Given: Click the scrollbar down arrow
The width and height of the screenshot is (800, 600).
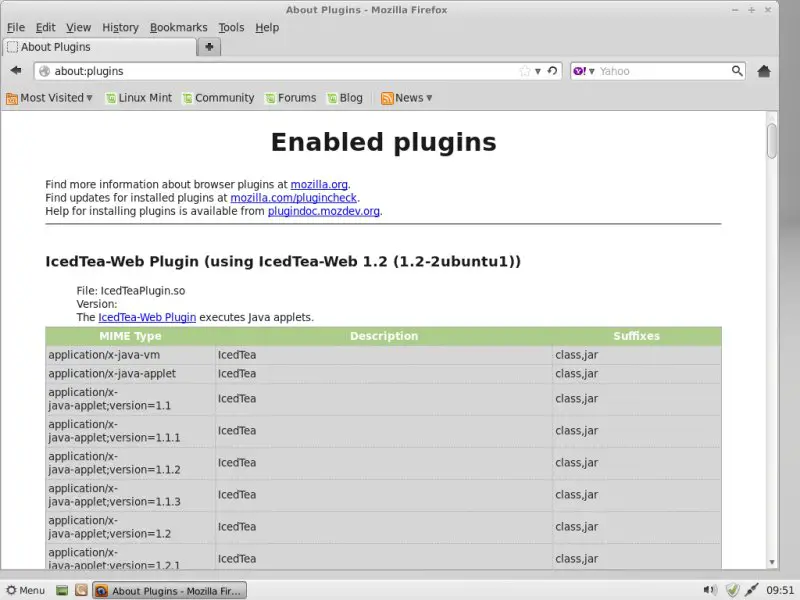Looking at the screenshot, I should coord(771,562).
